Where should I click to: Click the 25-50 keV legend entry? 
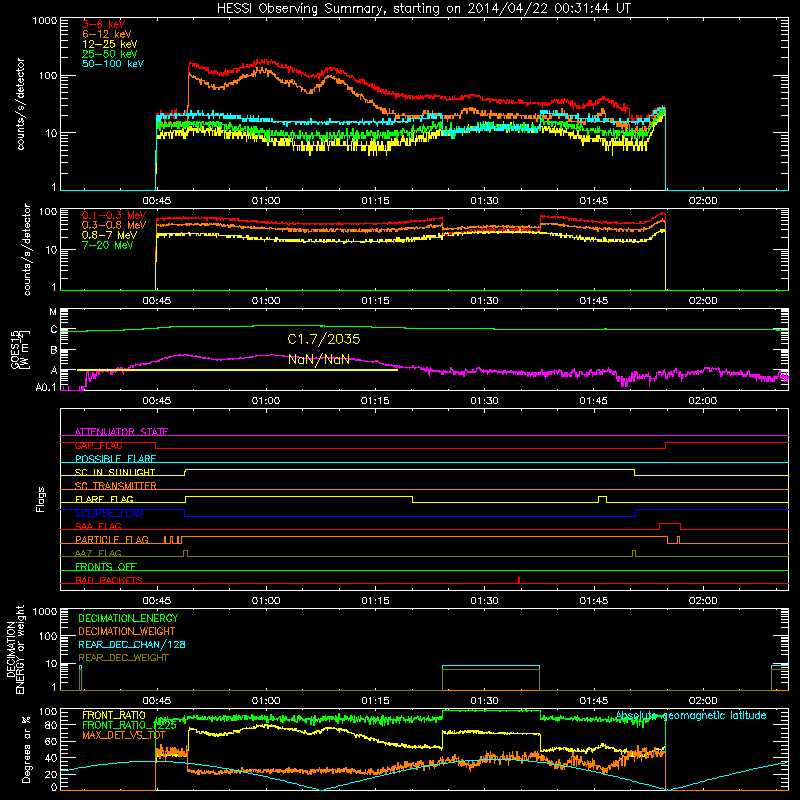click(x=110, y=54)
